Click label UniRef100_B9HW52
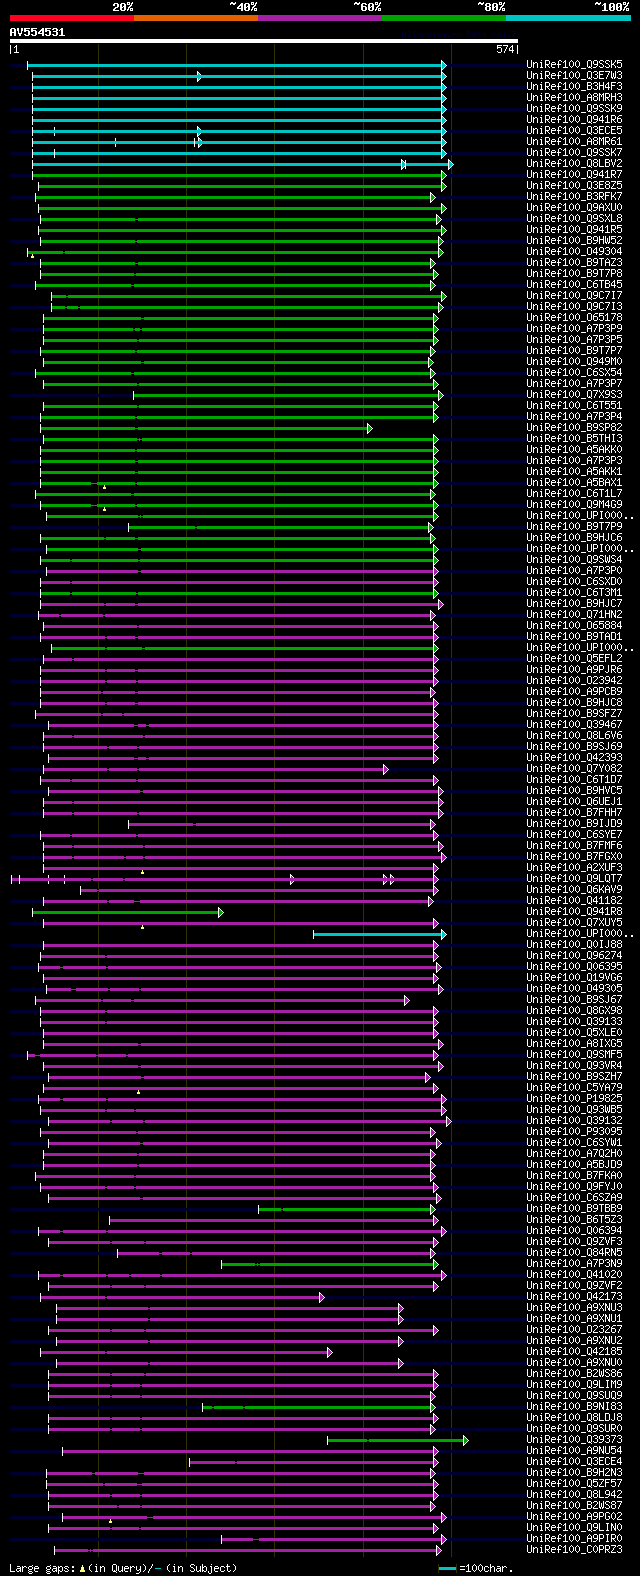This screenshot has width=640, height=1576. click(574, 240)
